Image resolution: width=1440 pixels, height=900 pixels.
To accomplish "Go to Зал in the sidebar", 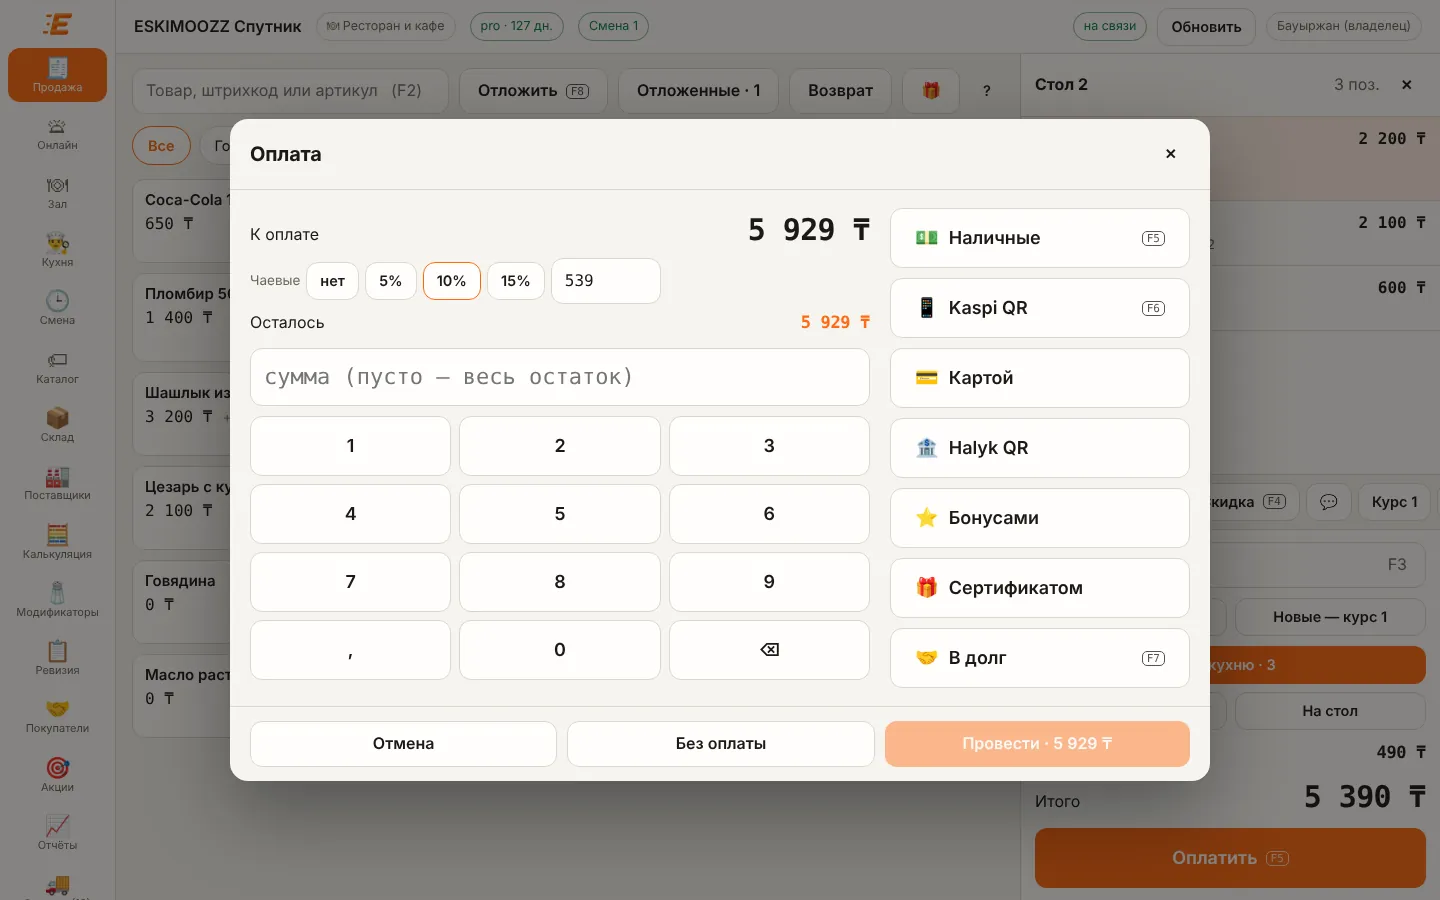I will (57, 193).
